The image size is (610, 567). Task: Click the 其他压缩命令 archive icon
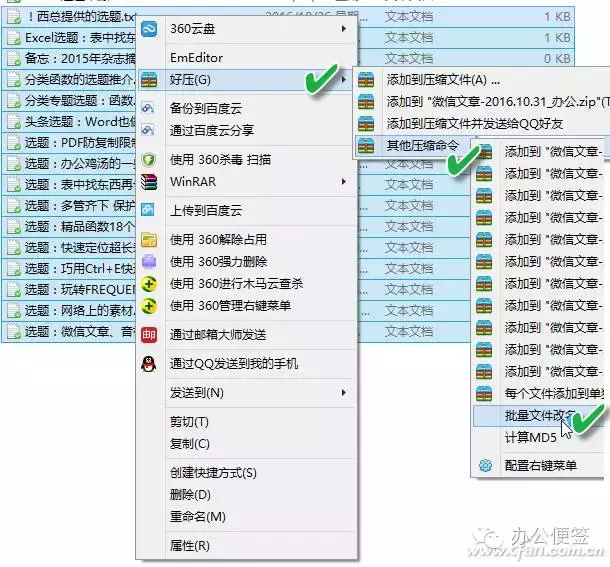coord(366,146)
